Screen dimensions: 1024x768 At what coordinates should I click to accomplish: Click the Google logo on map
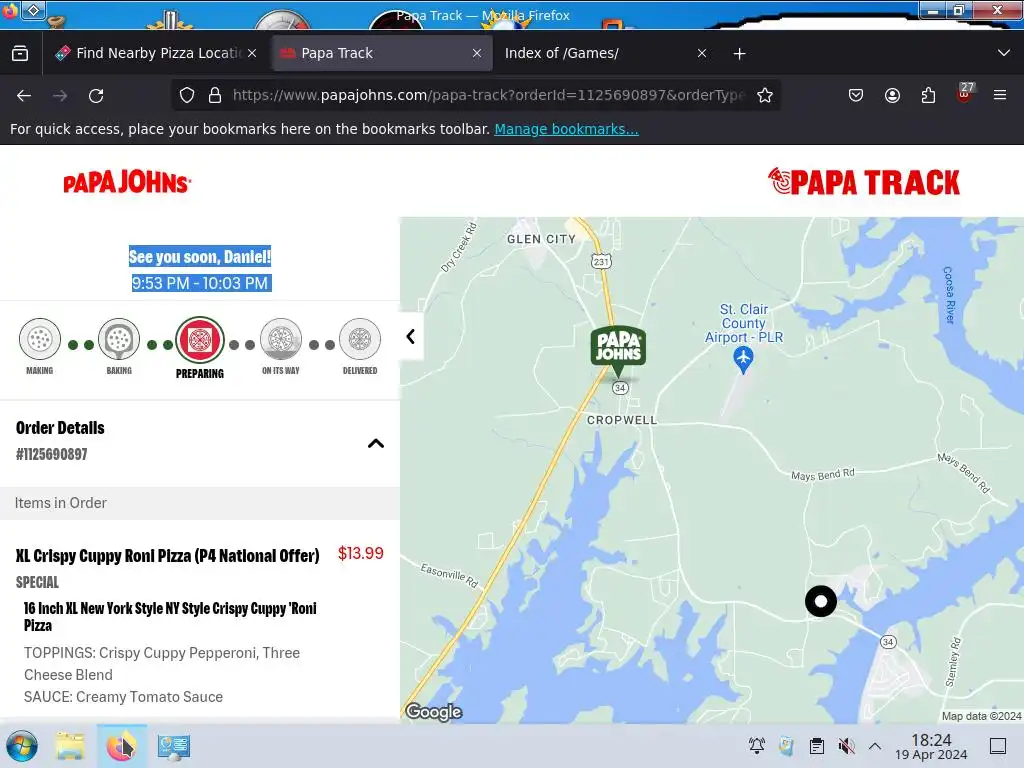click(x=434, y=711)
